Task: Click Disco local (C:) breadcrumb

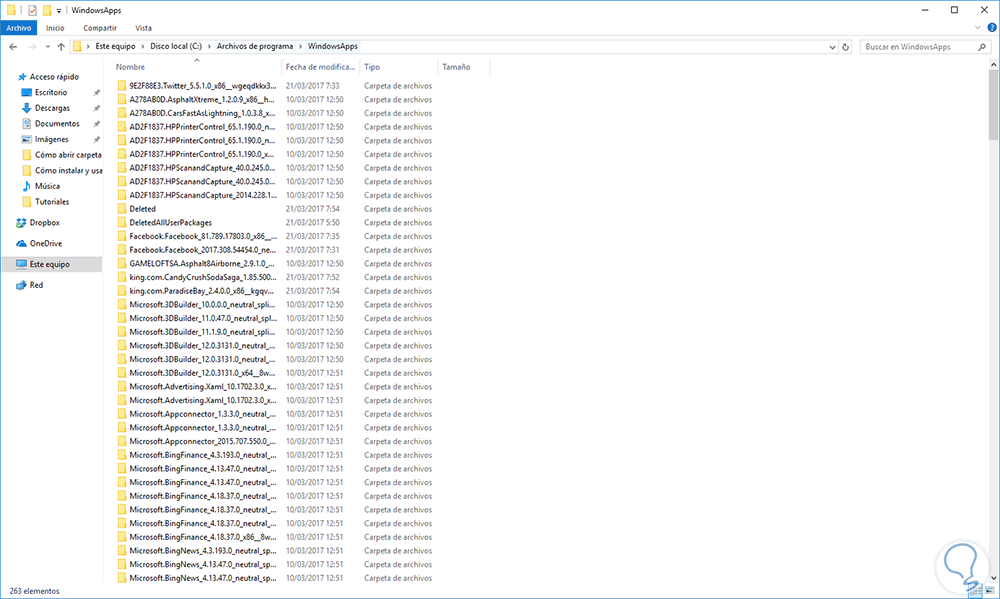Action: (176, 46)
